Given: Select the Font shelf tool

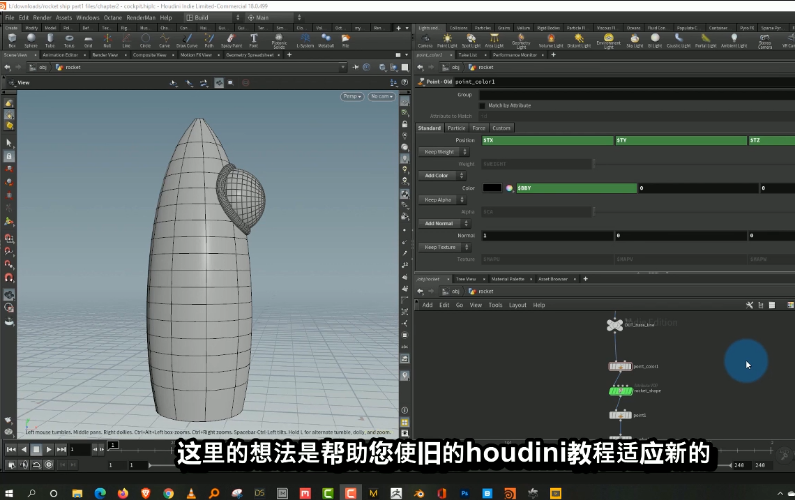Looking at the screenshot, I should point(254,41).
